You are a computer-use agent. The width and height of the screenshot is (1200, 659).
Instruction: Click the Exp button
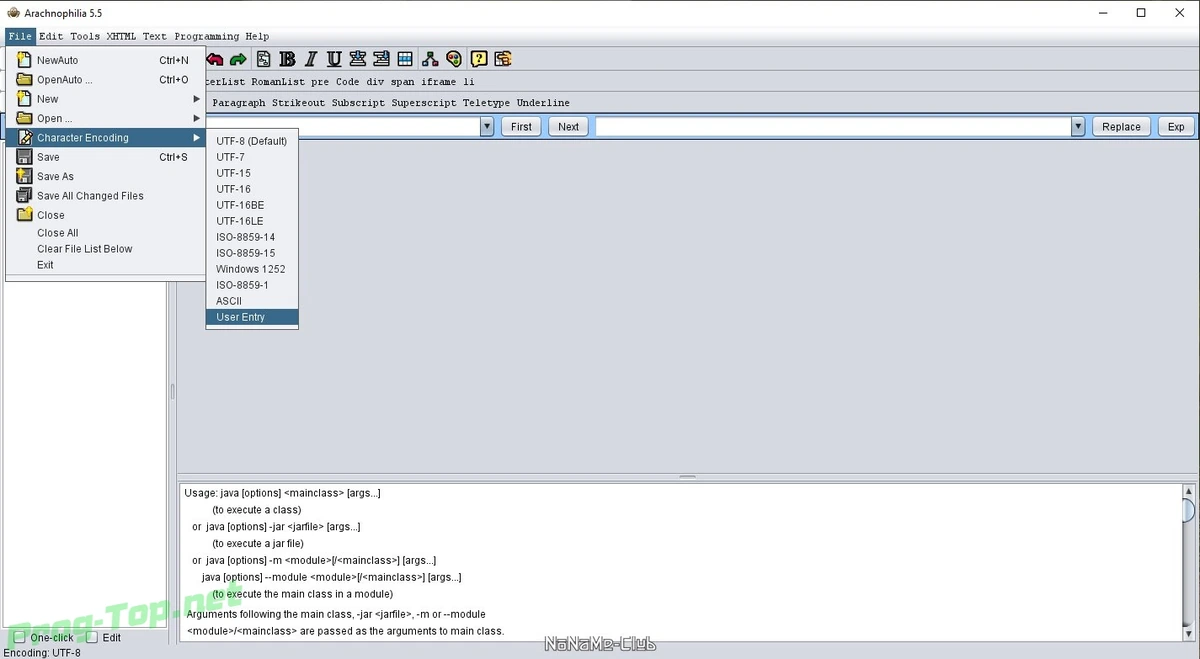coord(1176,127)
